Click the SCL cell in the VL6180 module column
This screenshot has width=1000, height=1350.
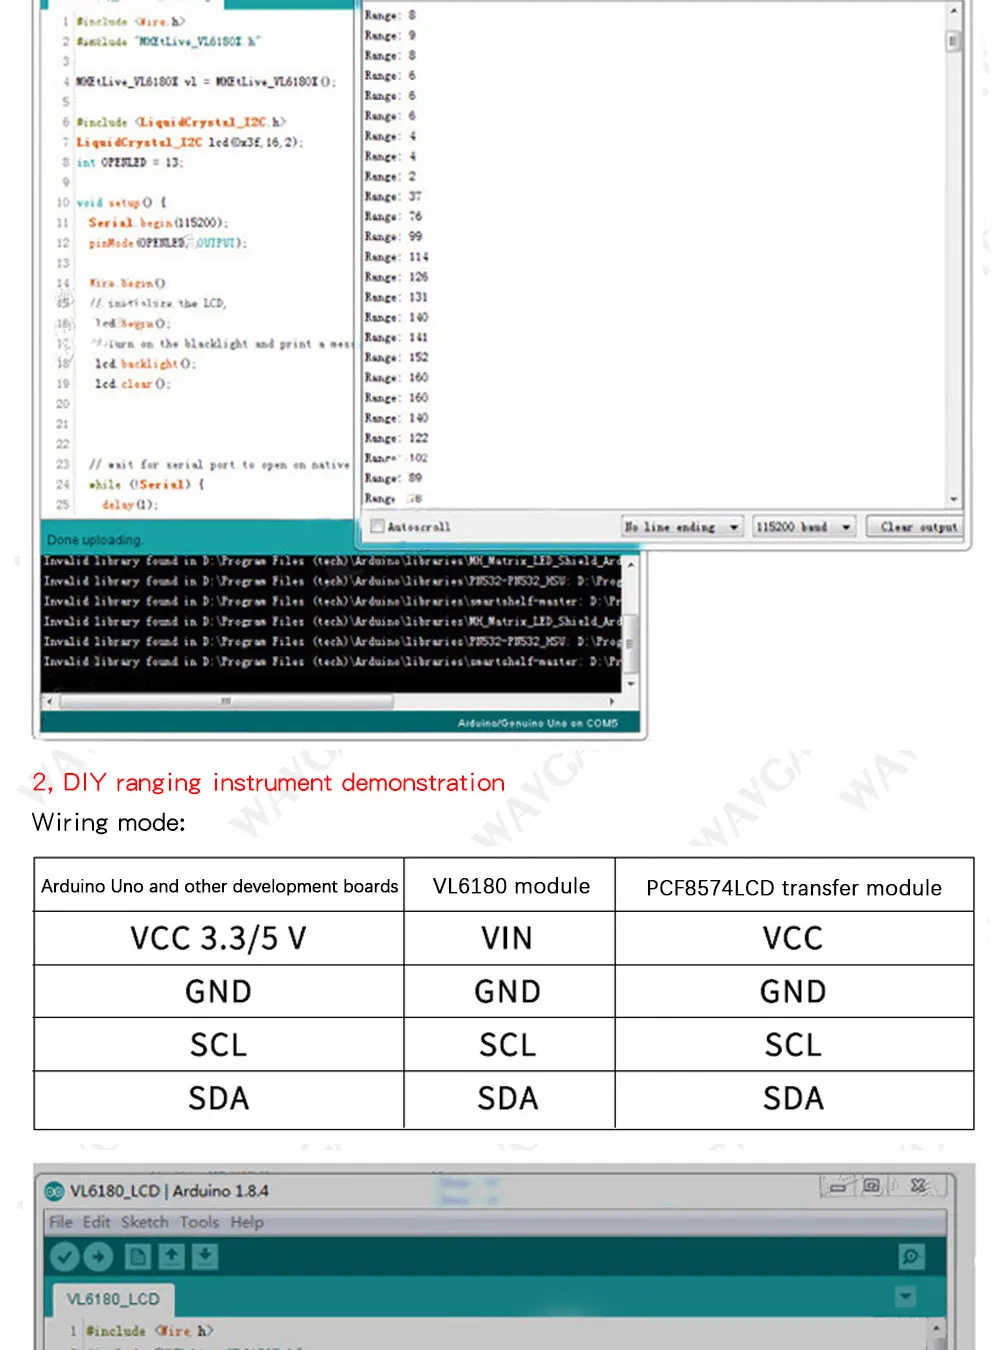tap(509, 1045)
